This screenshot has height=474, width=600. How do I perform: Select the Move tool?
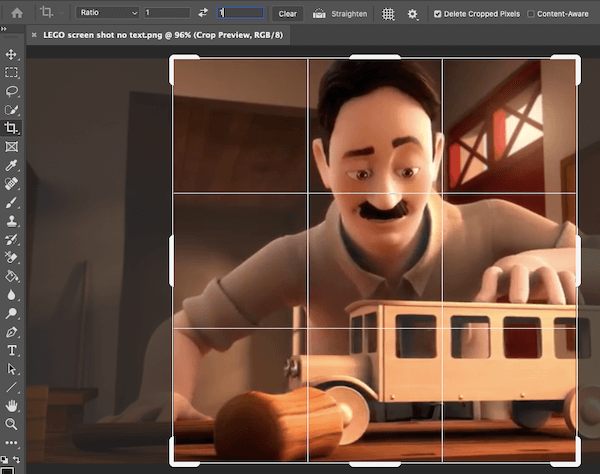[x=11, y=54]
